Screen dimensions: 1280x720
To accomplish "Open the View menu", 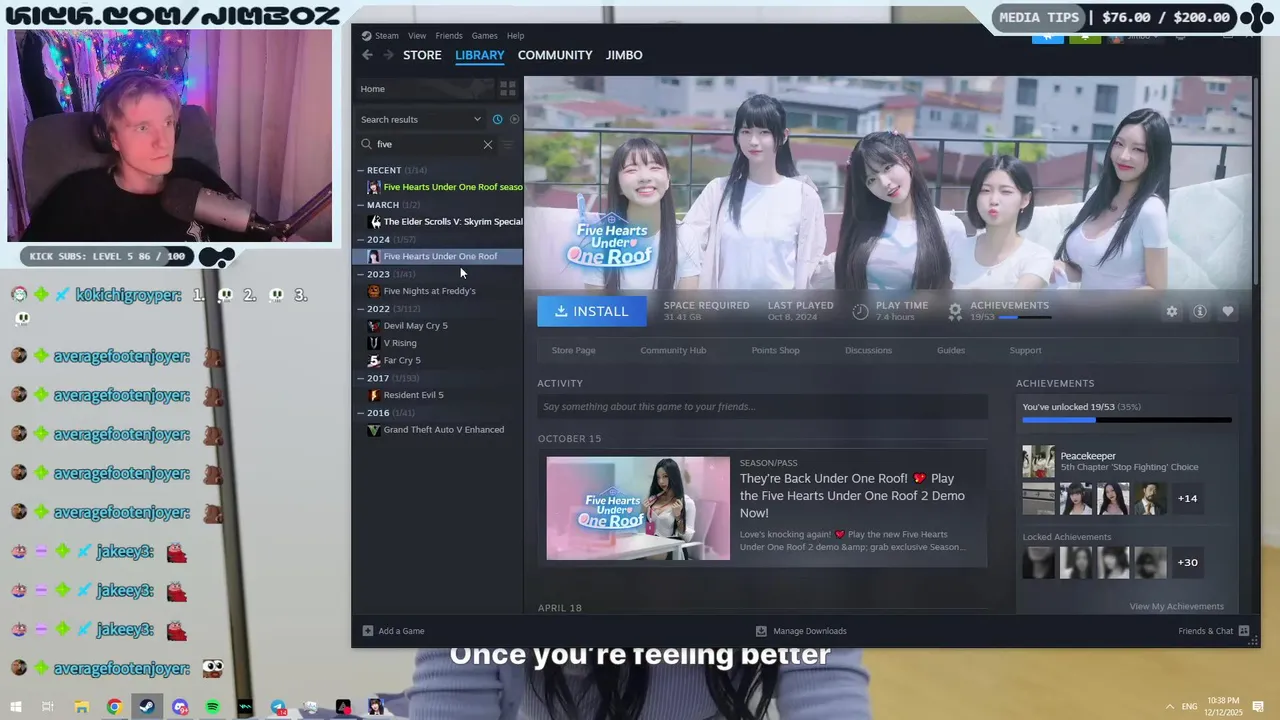I will click(x=417, y=36).
